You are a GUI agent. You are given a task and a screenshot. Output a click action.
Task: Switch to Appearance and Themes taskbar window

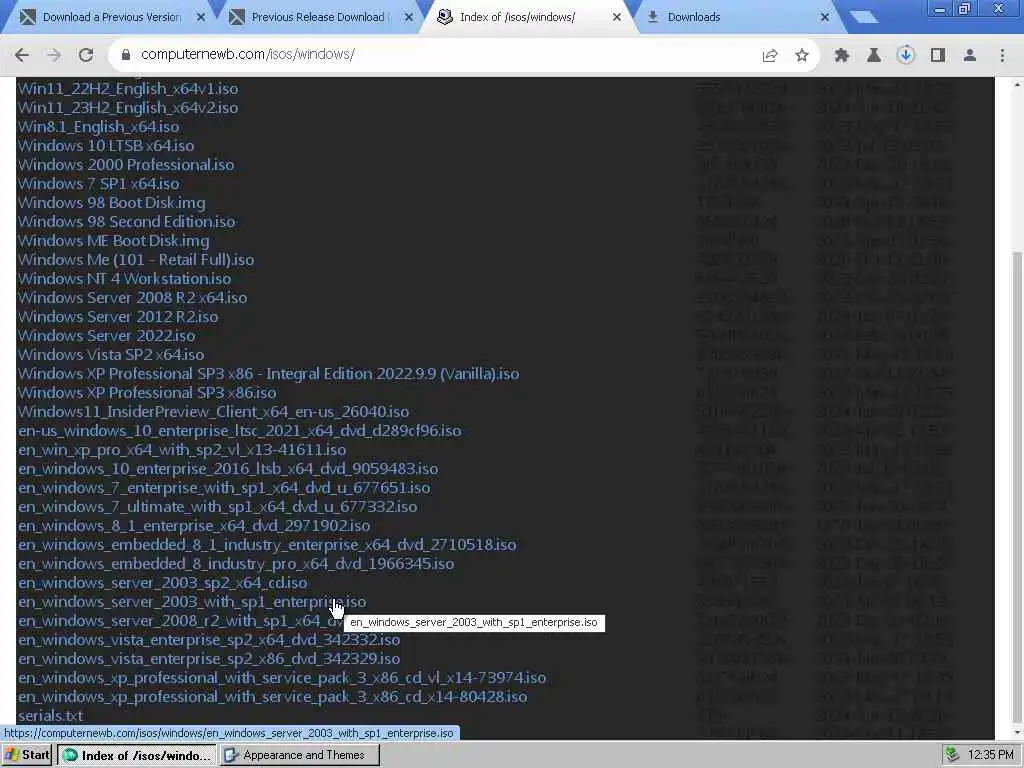(x=299, y=755)
